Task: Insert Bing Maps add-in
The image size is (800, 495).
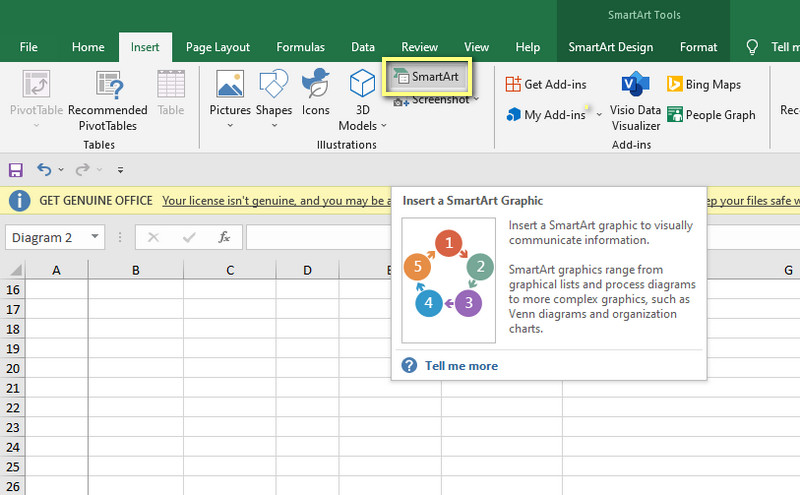Action: click(704, 84)
